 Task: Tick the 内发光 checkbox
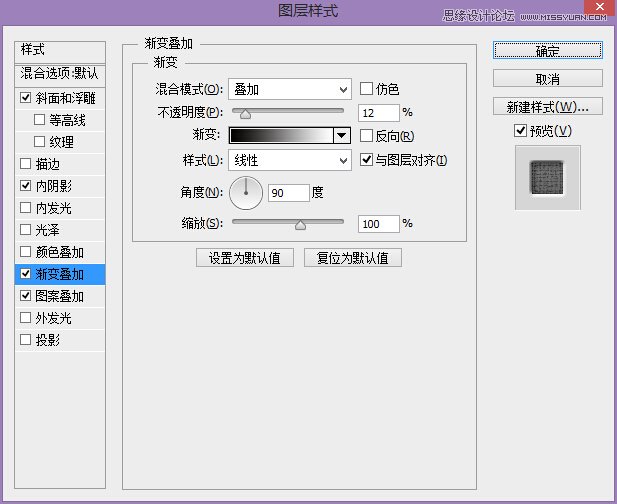(x=26, y=208)
